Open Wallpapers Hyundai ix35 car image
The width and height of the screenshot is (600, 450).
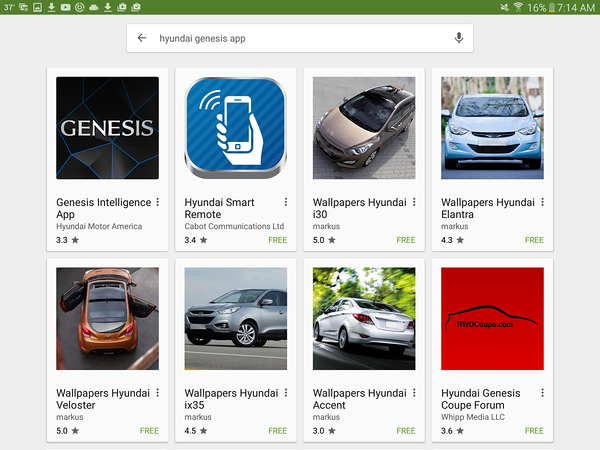pyautogui.click(x=236, y=318)
